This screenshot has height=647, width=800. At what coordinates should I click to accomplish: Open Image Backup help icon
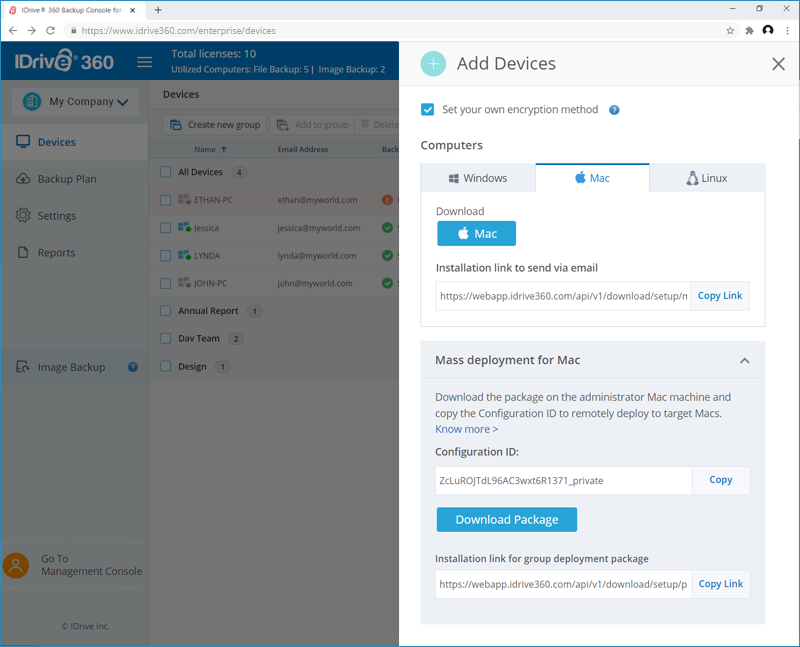133,367
